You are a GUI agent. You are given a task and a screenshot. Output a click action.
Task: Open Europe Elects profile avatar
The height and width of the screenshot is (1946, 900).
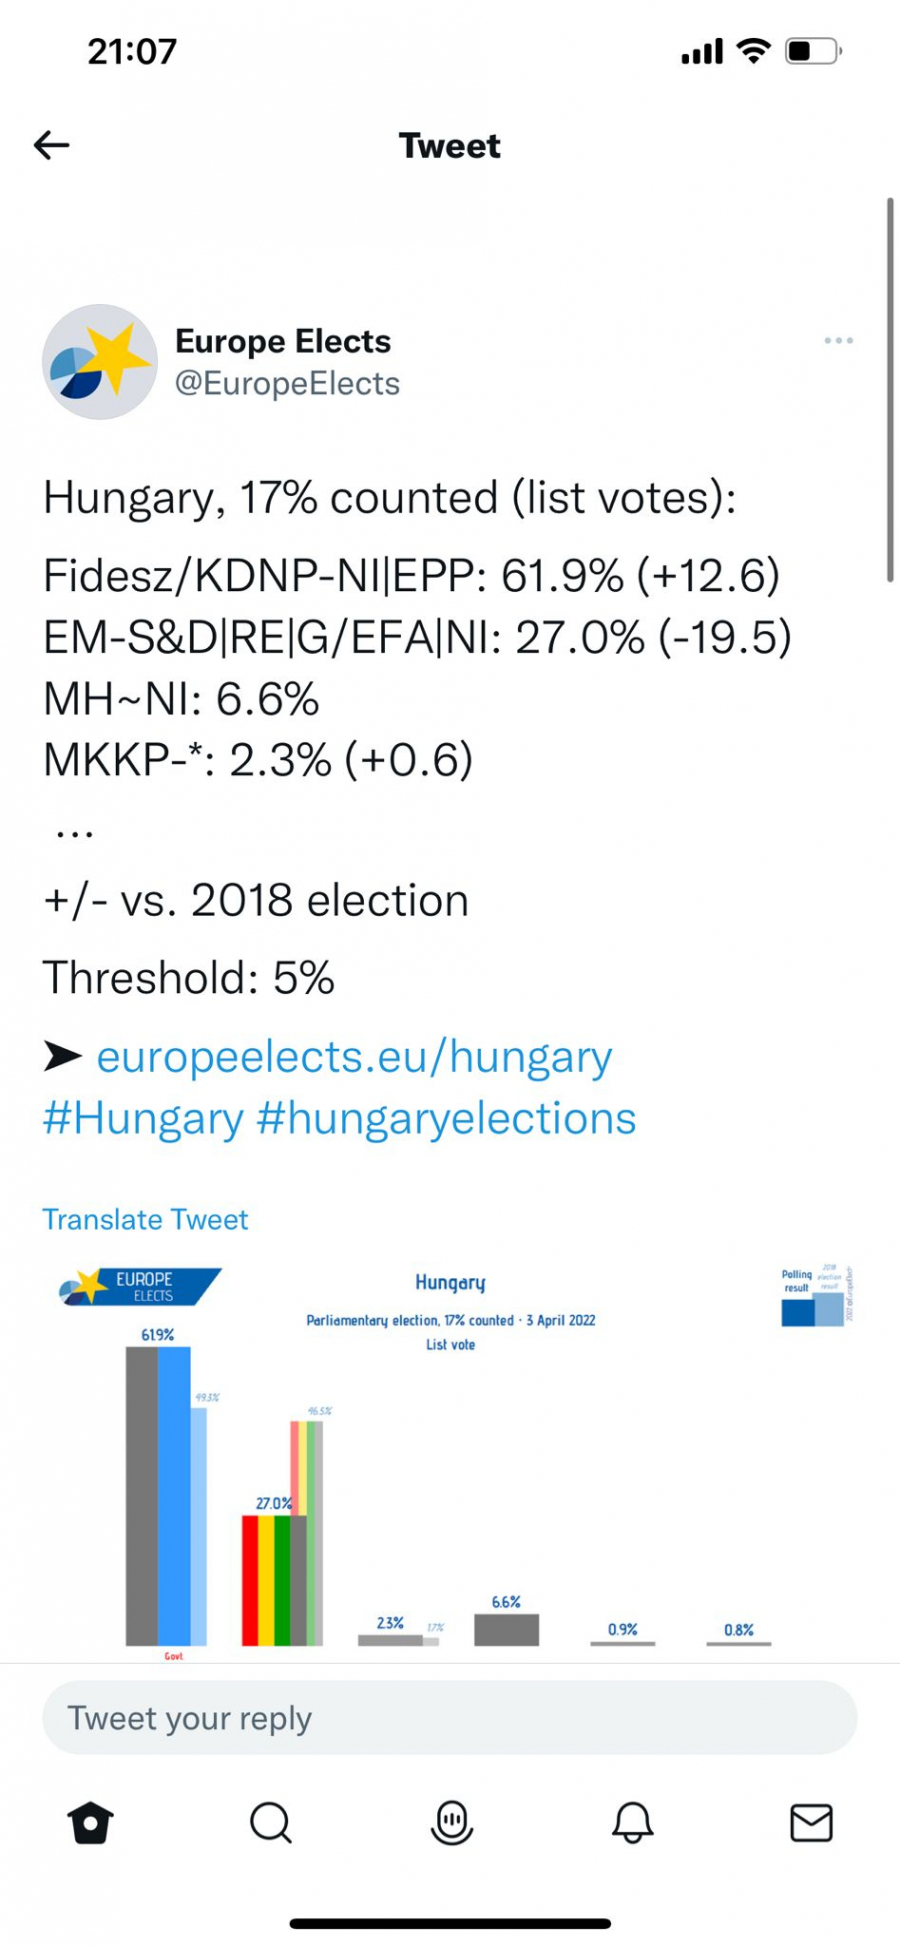(100, 362)
